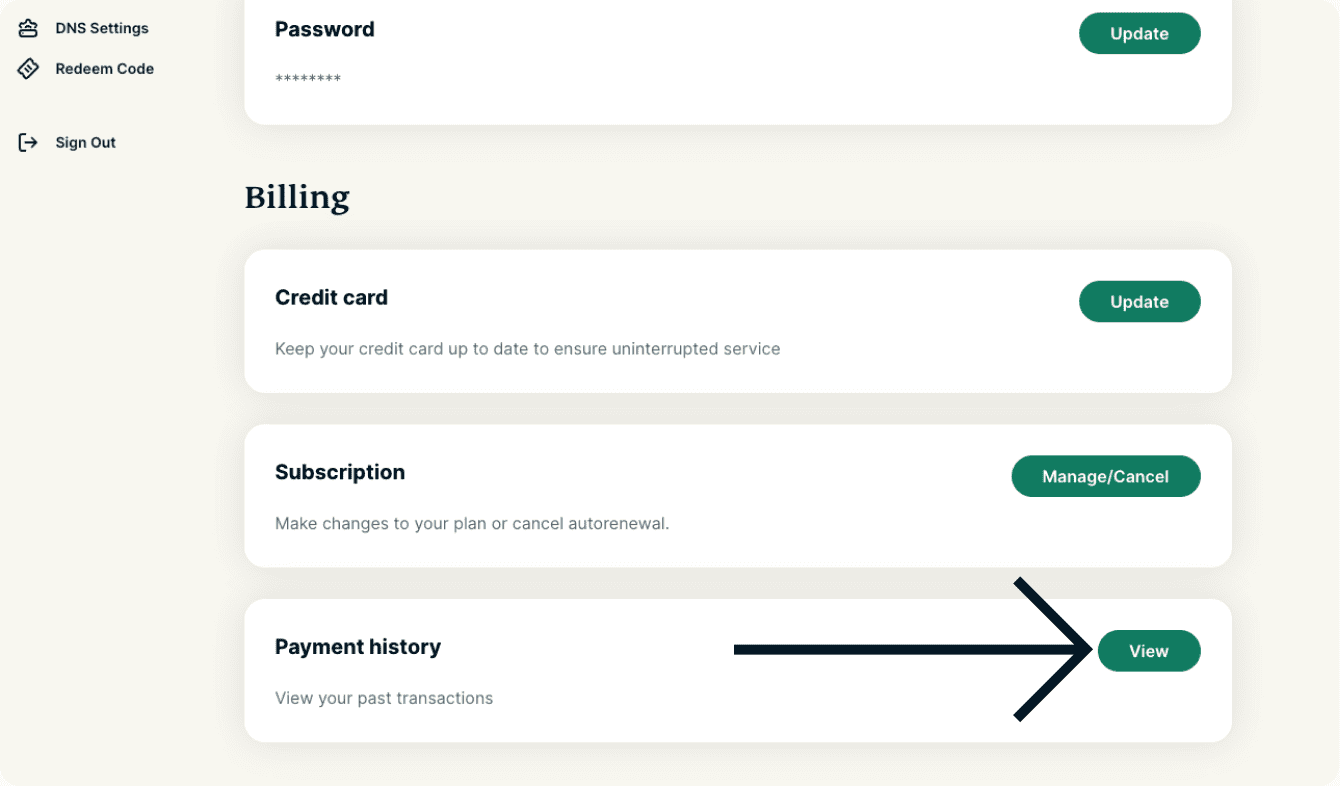View the payment history

(1149, 651)
